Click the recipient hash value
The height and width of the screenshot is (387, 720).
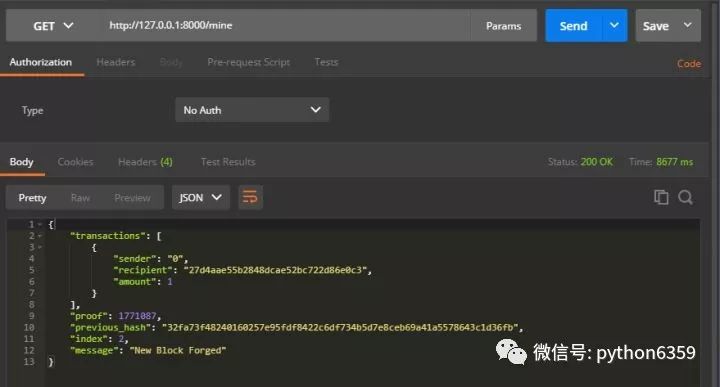tap(276, 270)
